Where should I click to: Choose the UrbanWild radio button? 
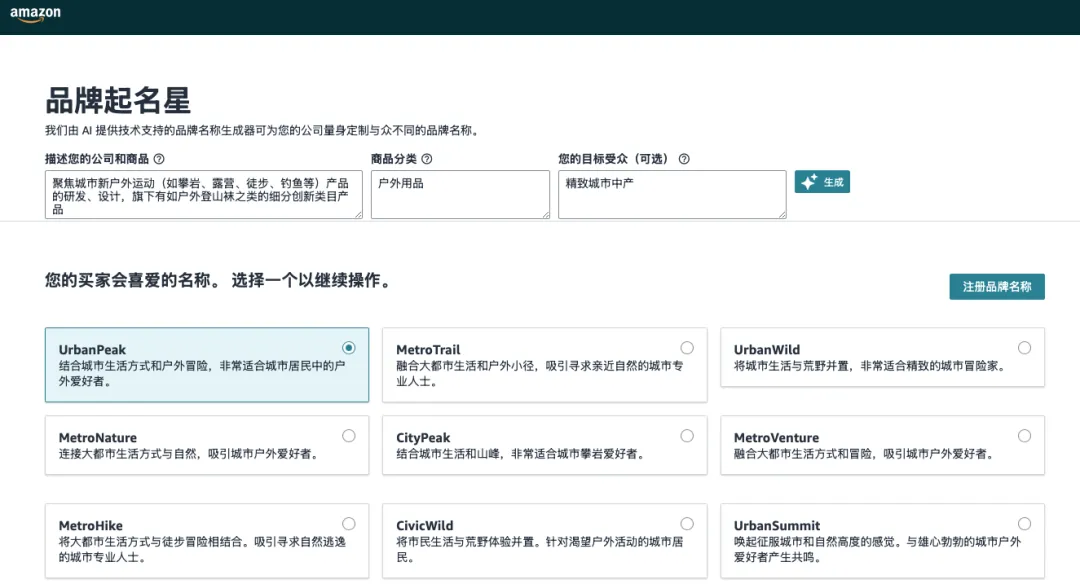[1024, 347]
